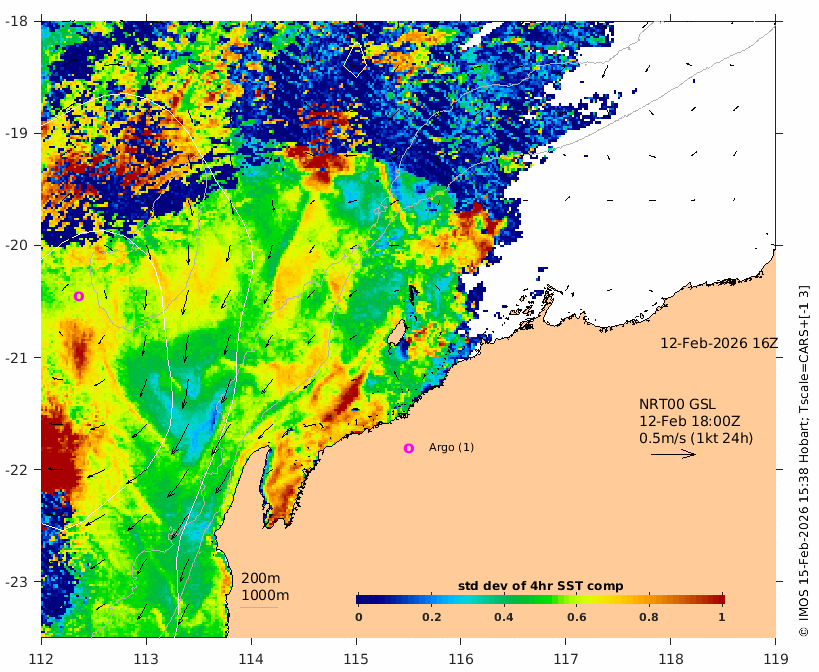Click the latitude axis label '-21'
The height and width of the screenshot is (672, 819).
coord(16,358)
